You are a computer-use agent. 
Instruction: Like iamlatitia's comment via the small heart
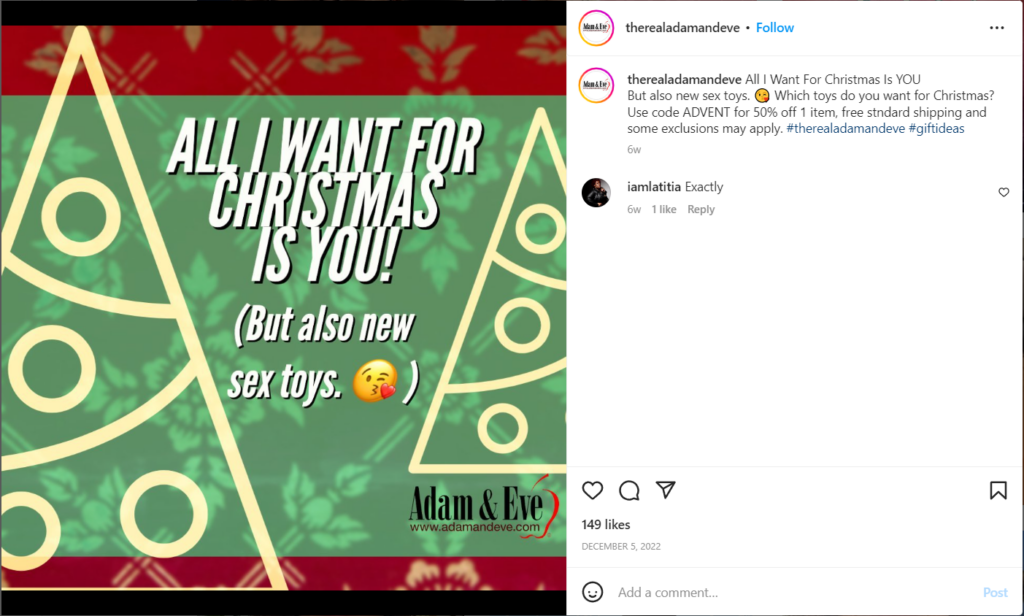pos(1003,192)
